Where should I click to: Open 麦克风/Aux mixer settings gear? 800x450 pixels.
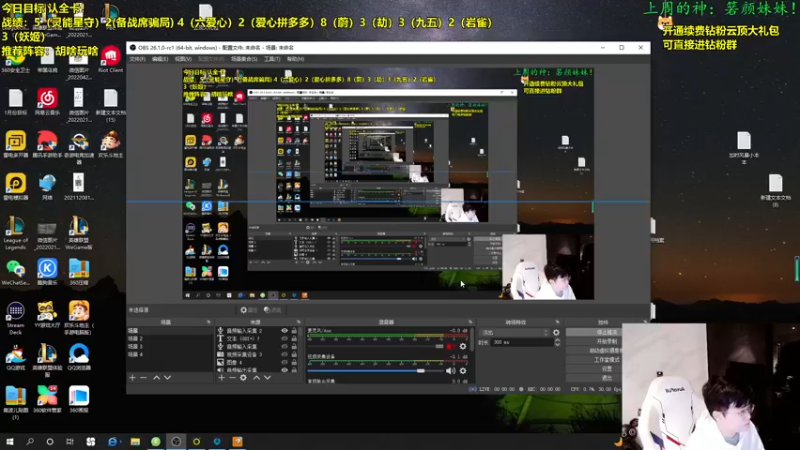coord(463,346)
